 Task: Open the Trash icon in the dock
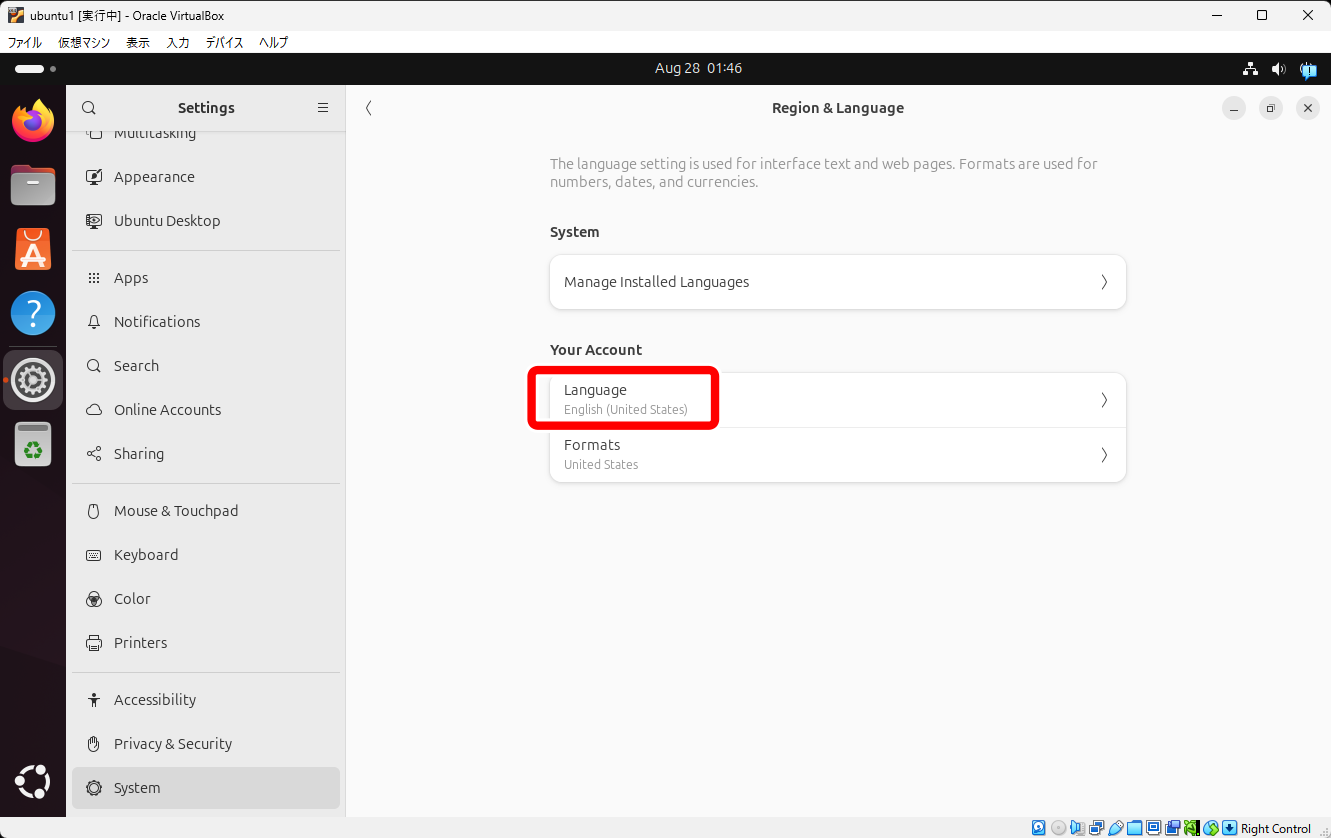click(33, 444)
